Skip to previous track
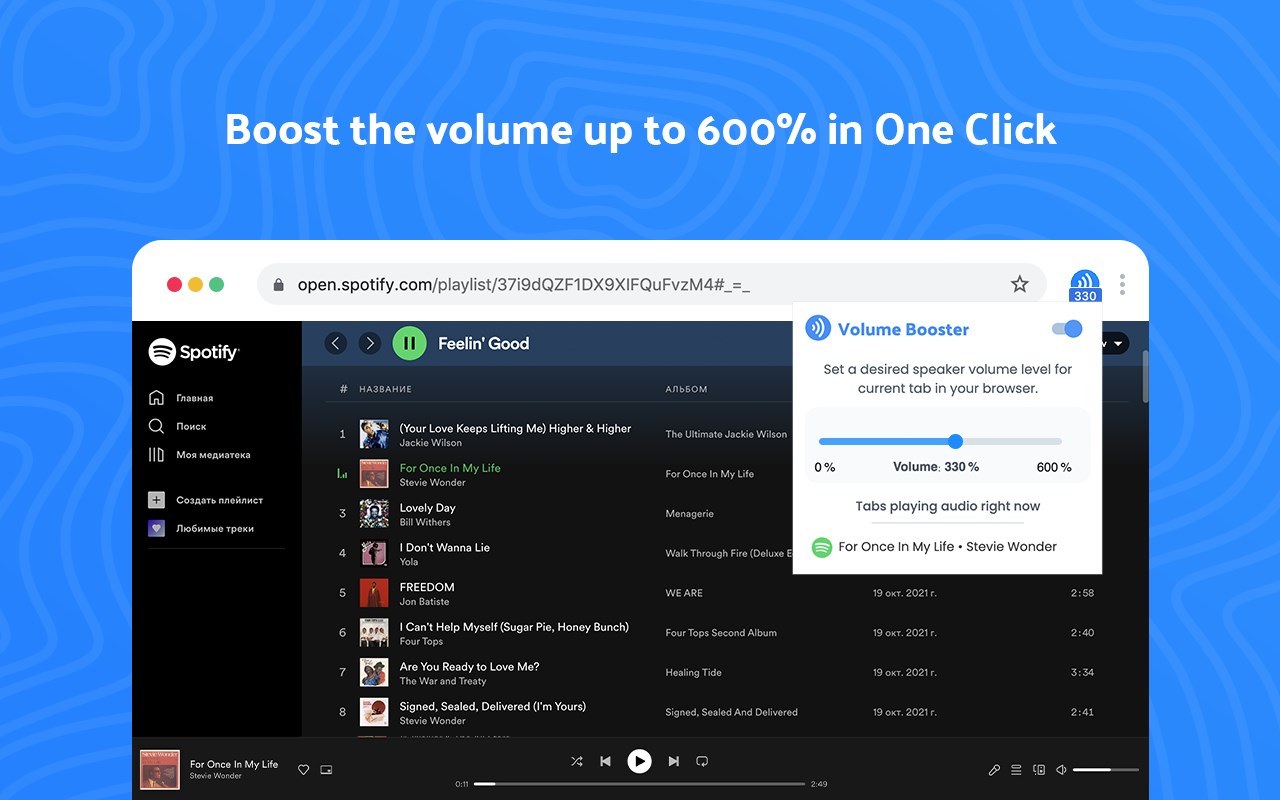This screenshot has width=1280, height=800. [x=605, y=761]
